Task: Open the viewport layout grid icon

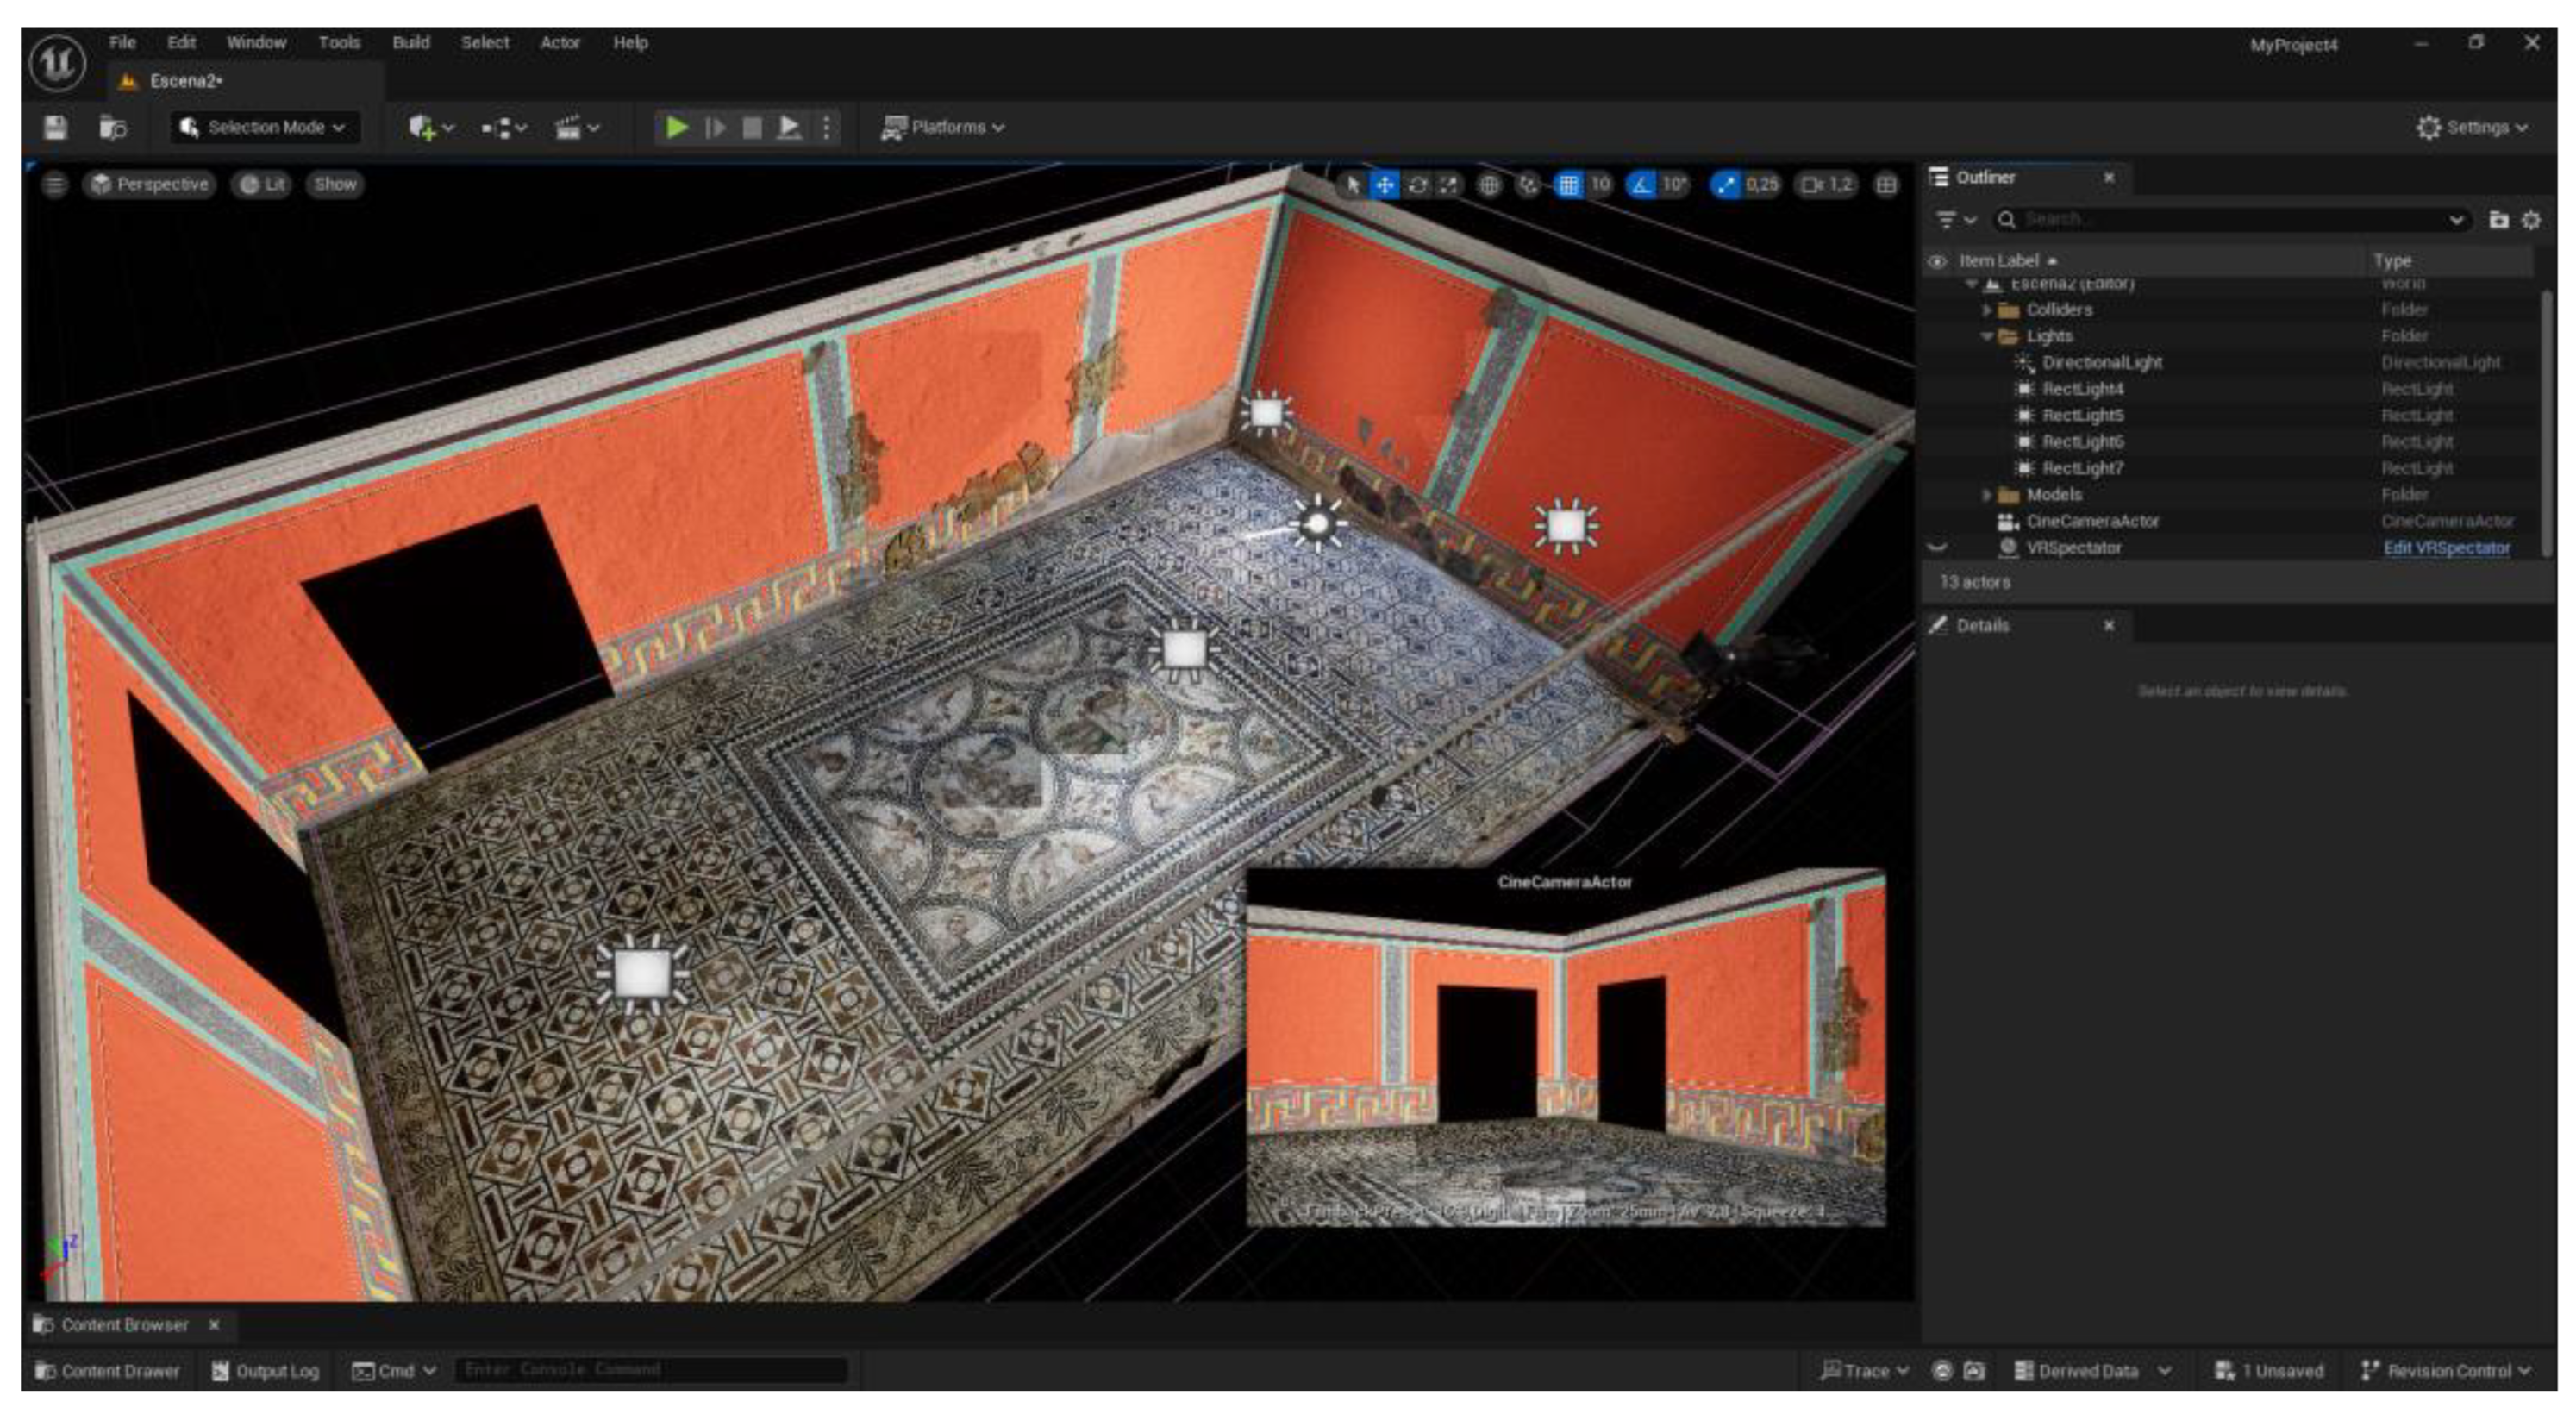Action: pos(1886,185)
